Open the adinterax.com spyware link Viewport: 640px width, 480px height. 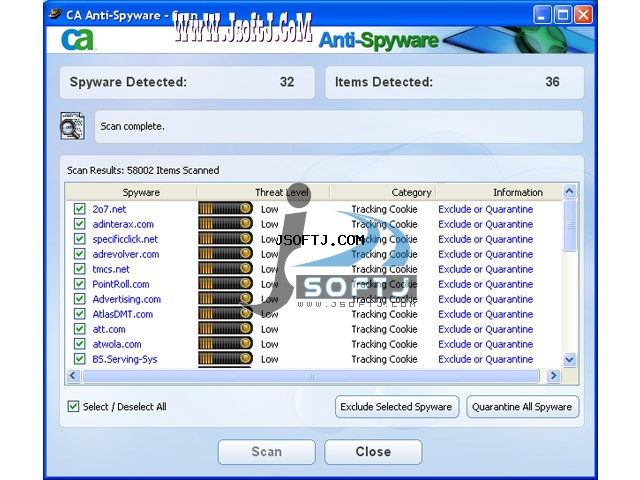point(123,224)
